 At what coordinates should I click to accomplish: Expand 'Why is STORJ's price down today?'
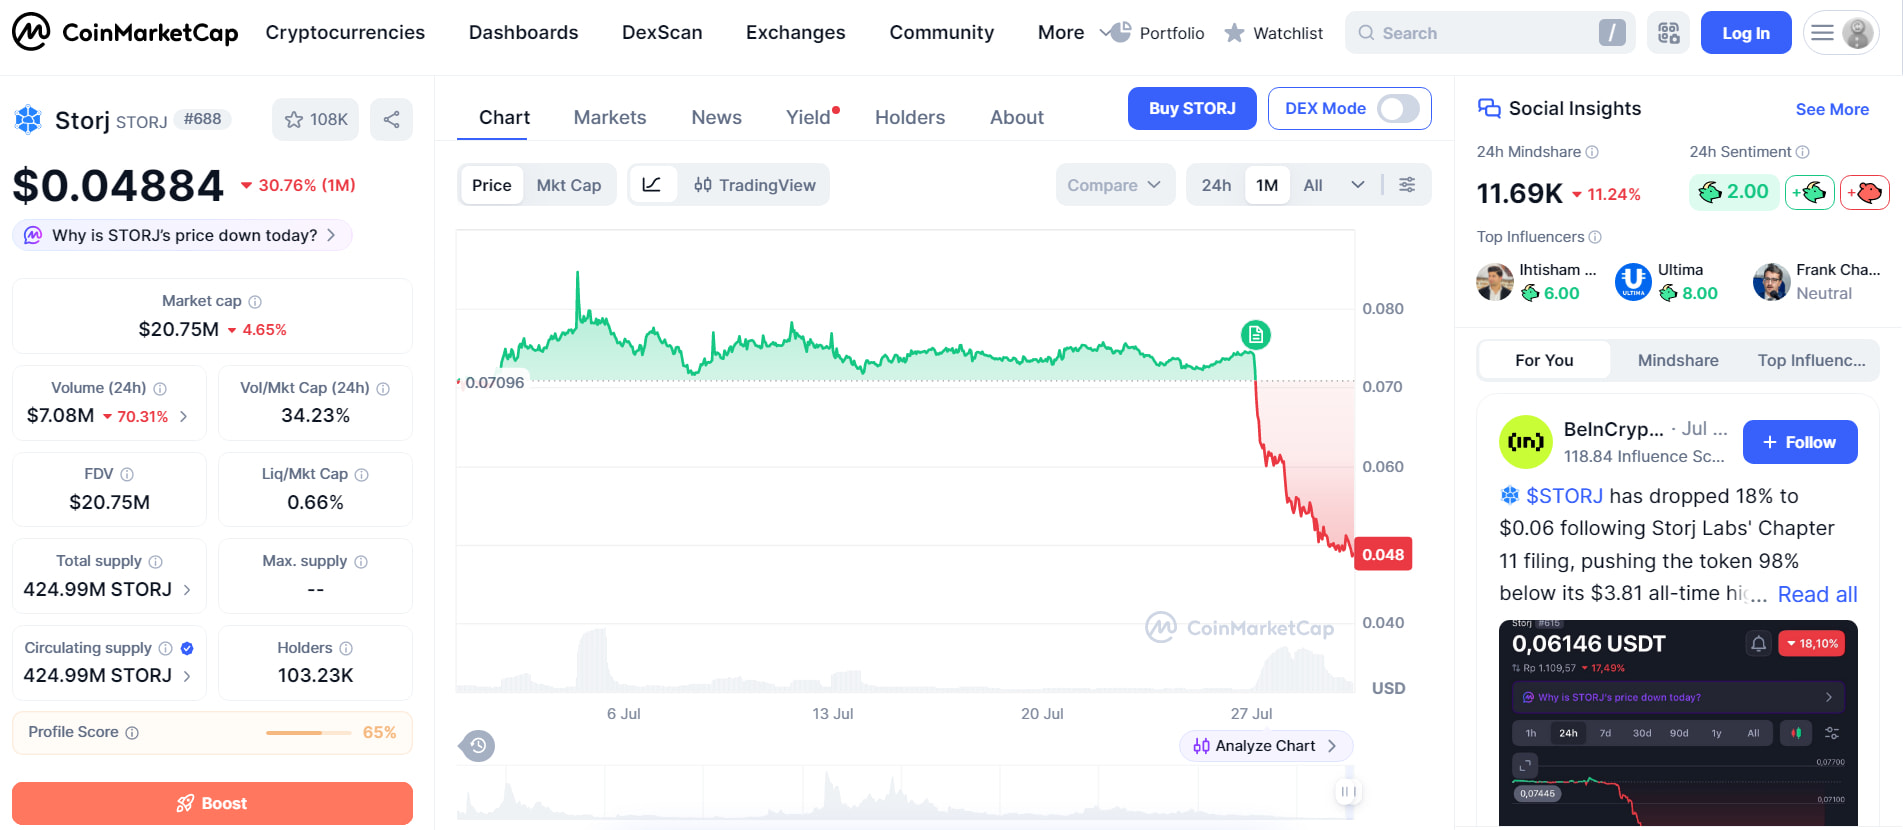182,235
